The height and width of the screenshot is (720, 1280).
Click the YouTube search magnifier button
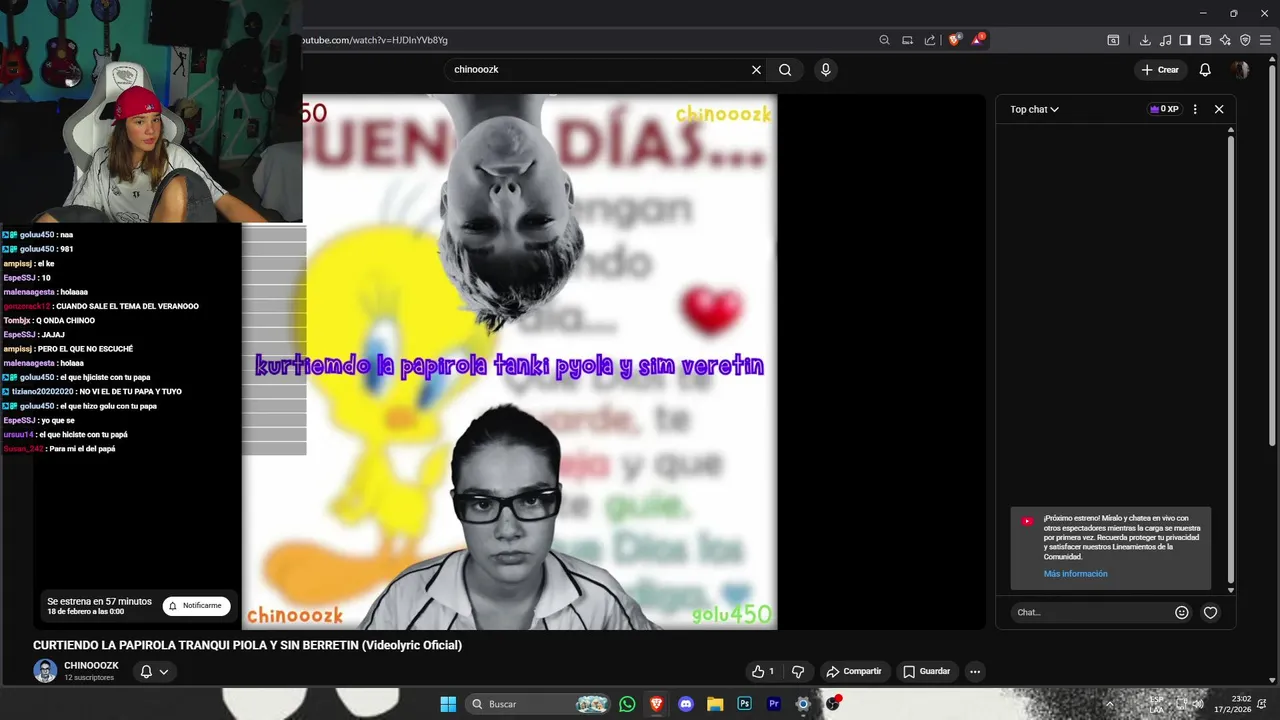click(x=785, y=70)
